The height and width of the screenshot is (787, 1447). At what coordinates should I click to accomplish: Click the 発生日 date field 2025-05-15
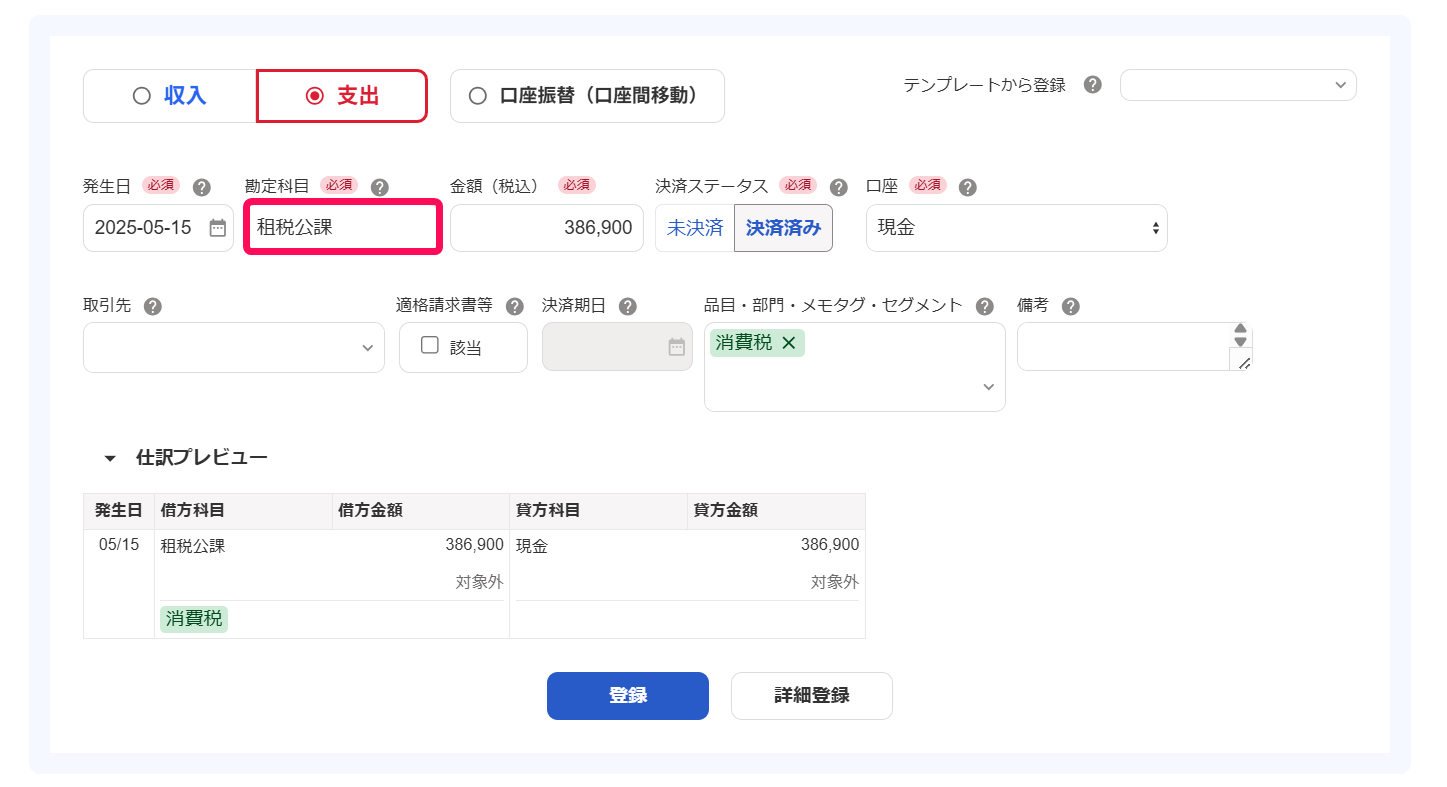[158, 228]
